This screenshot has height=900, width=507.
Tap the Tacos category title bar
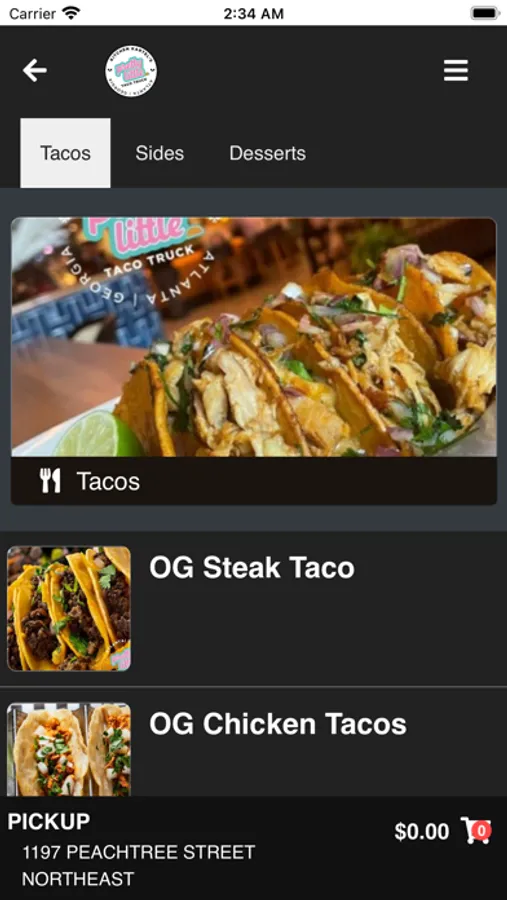[x=254, y=481]
